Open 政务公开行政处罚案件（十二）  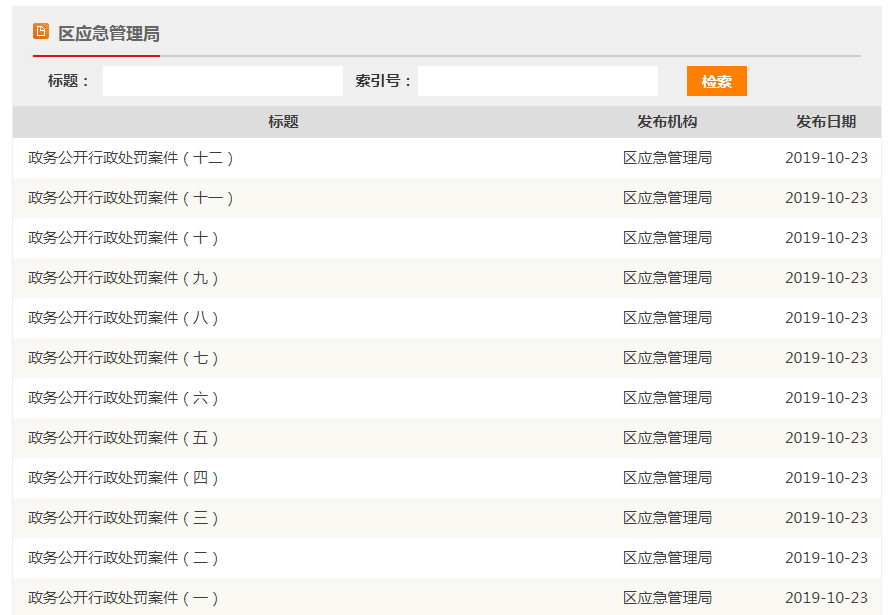coord(131,158)
